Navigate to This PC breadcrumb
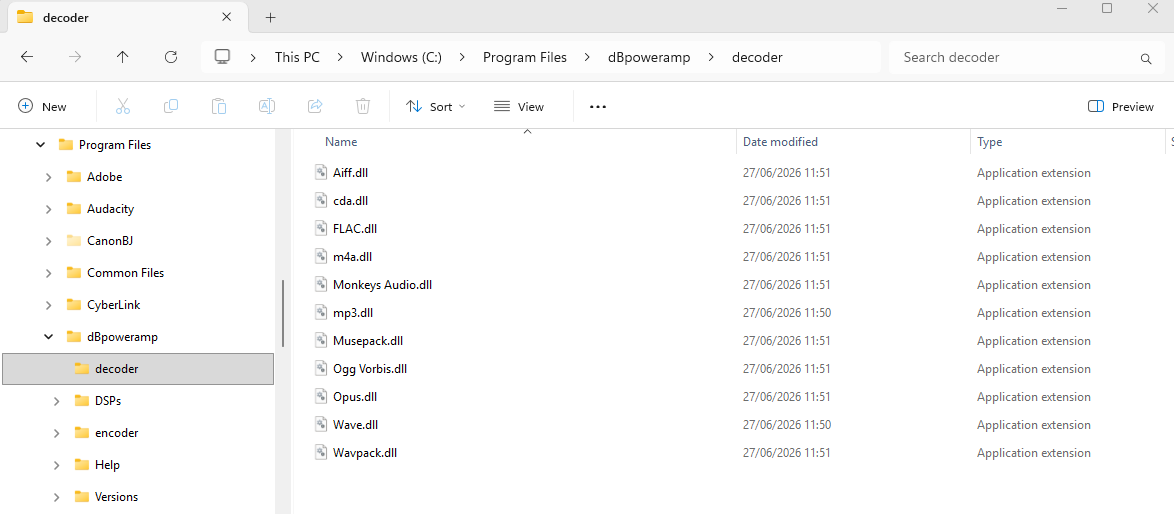Viewport: 1174px width, 514px height. point(297,57)
